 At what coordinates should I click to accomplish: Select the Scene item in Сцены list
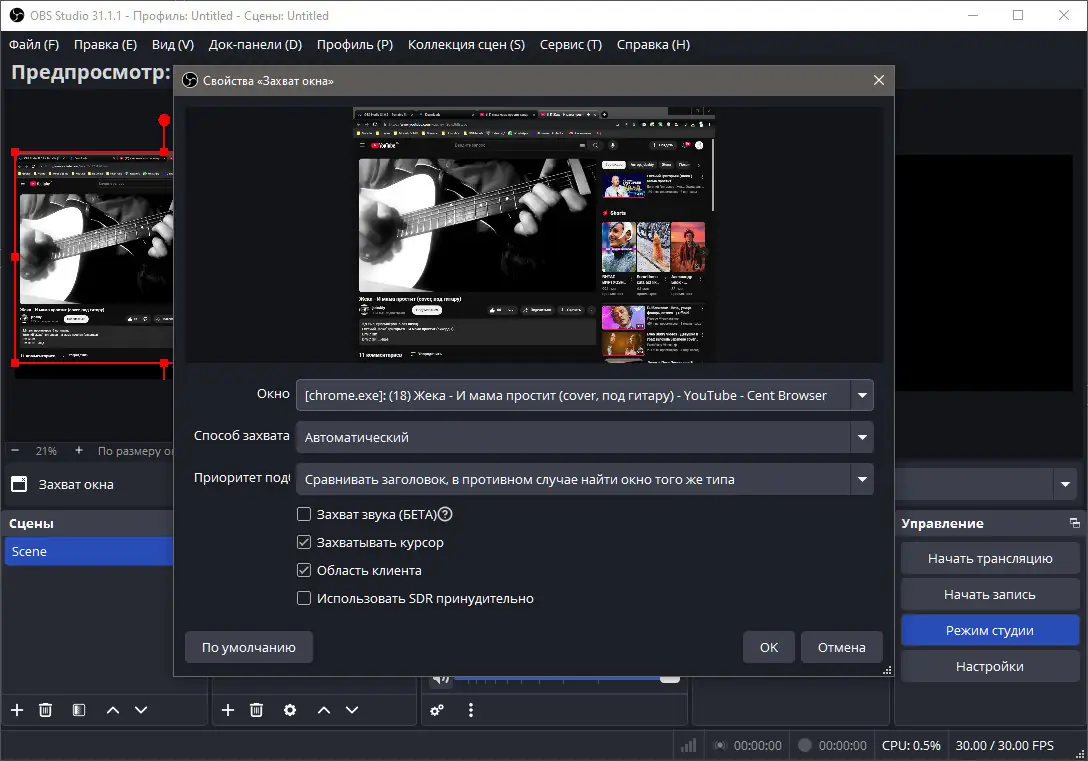(x=89, y=551)
